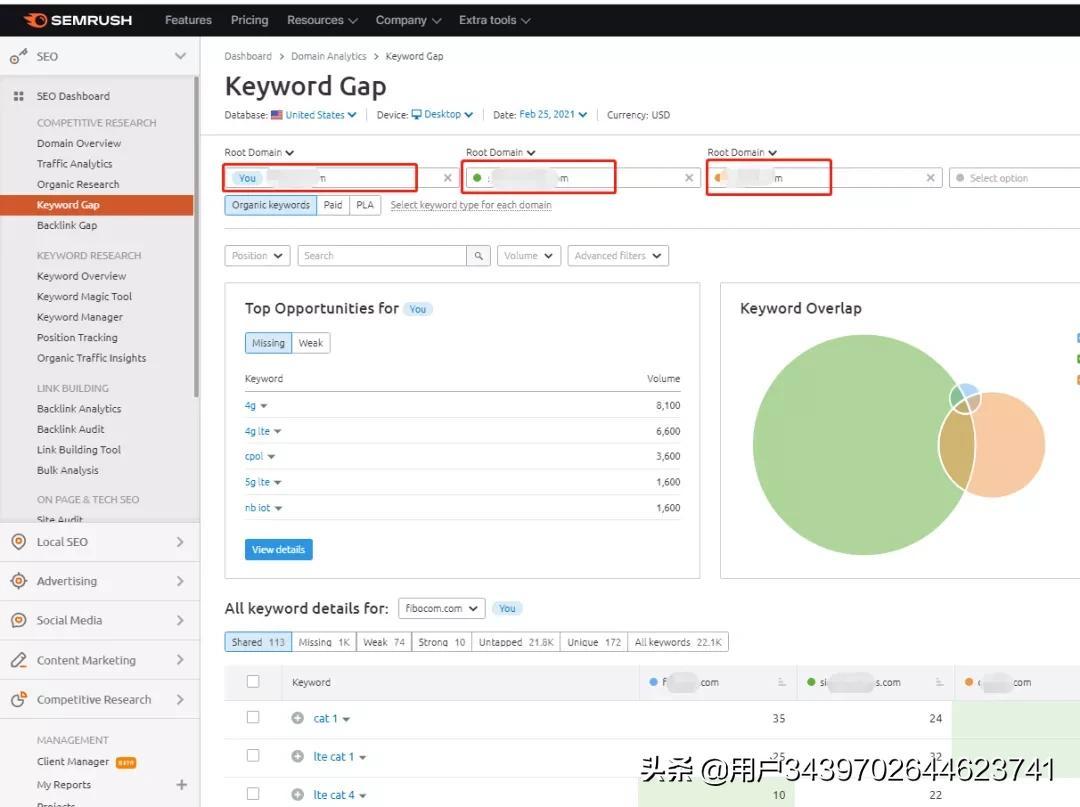Click the SEO key icon in sidebar

tap(19, 56)
